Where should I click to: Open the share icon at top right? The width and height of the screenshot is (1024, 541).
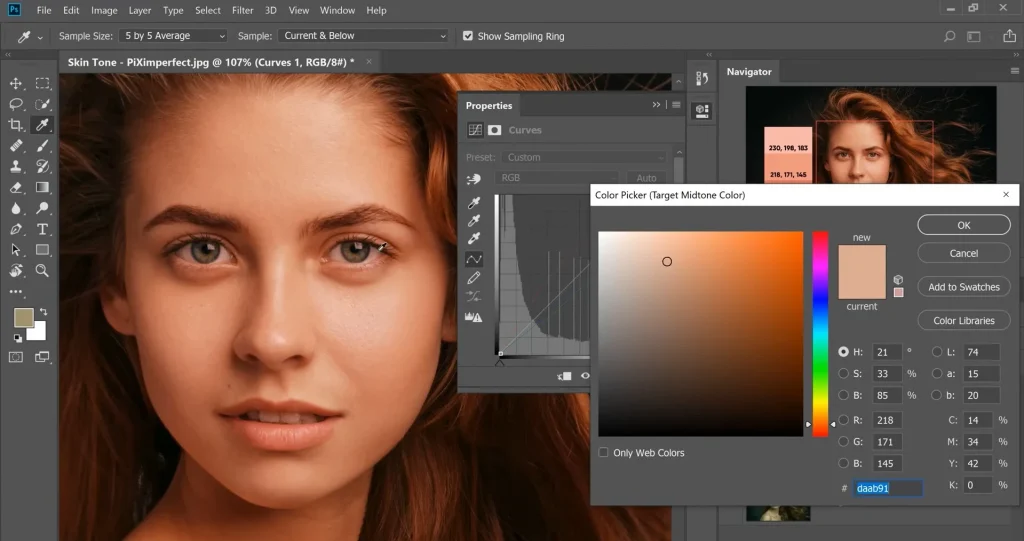[1009, 36]
